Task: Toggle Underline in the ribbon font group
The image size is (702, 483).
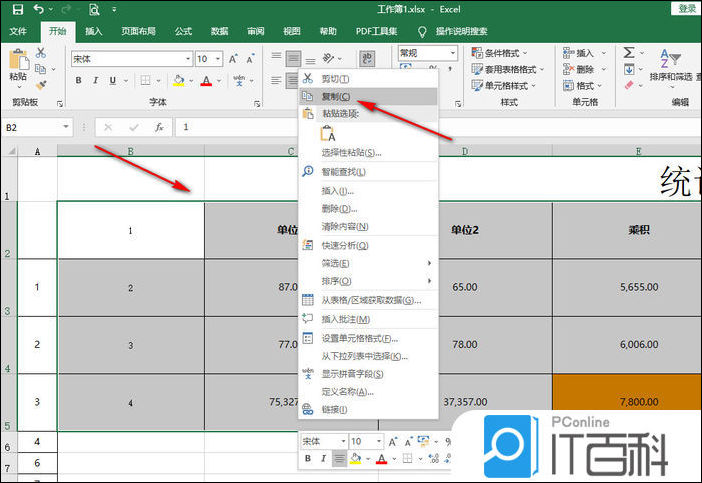Action: tap(111, 80)
